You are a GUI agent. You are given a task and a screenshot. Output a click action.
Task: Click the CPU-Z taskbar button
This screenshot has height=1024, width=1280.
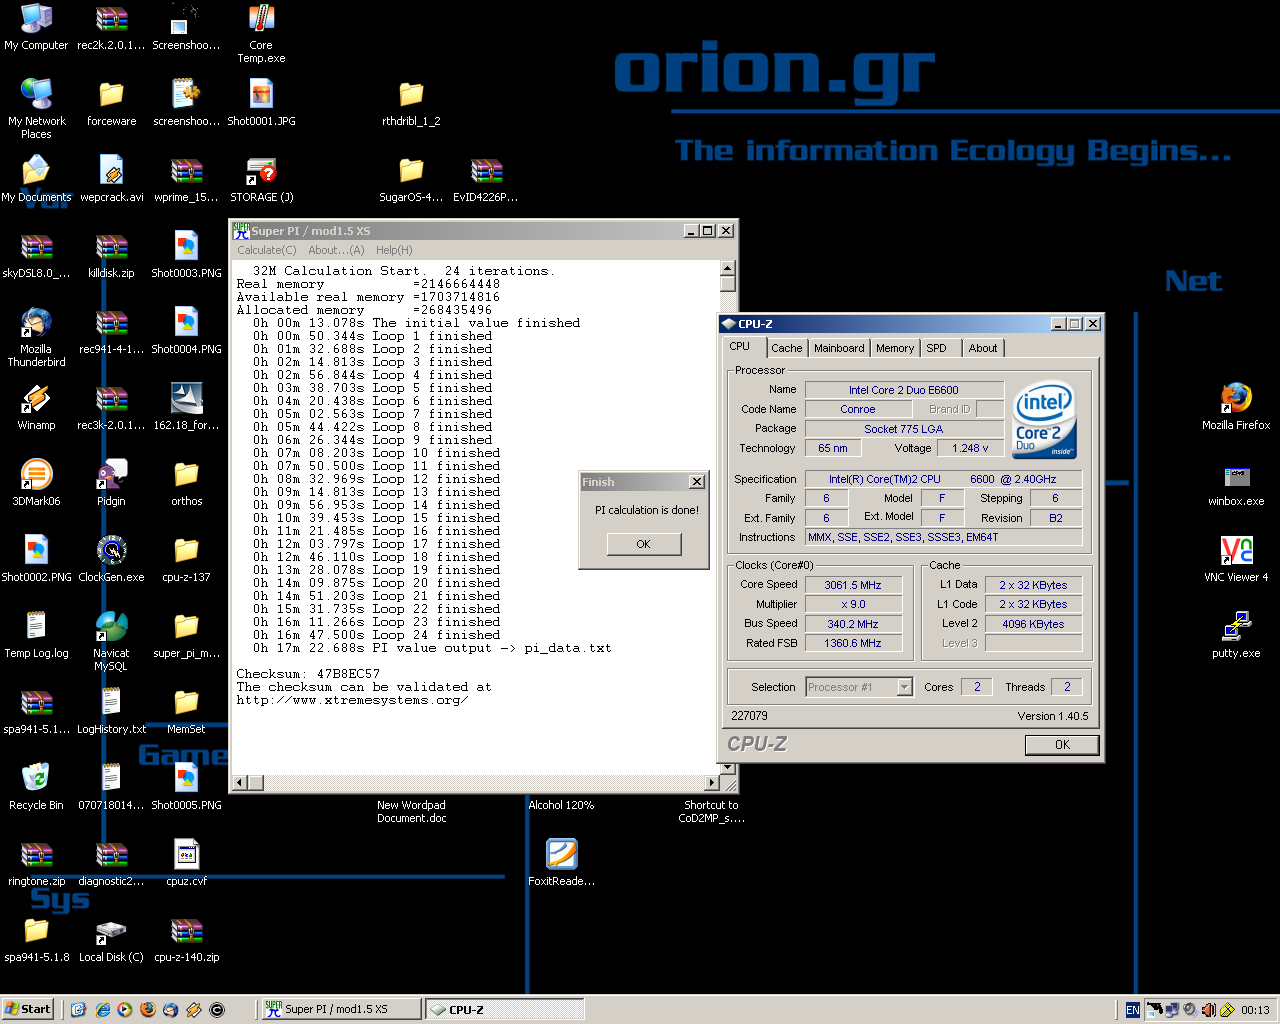point(505,1010)
